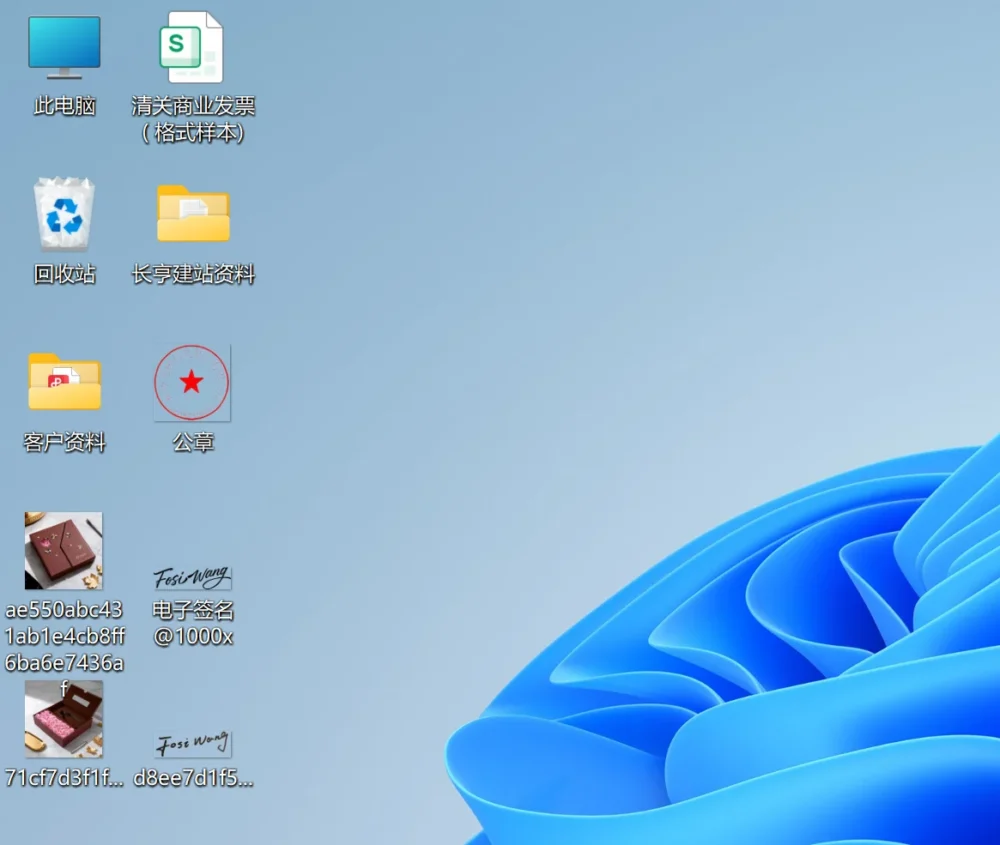This screenshot has width=1000, height=845.
Task: Select the 长亨建站资料 folder icon
Action: 193,213
